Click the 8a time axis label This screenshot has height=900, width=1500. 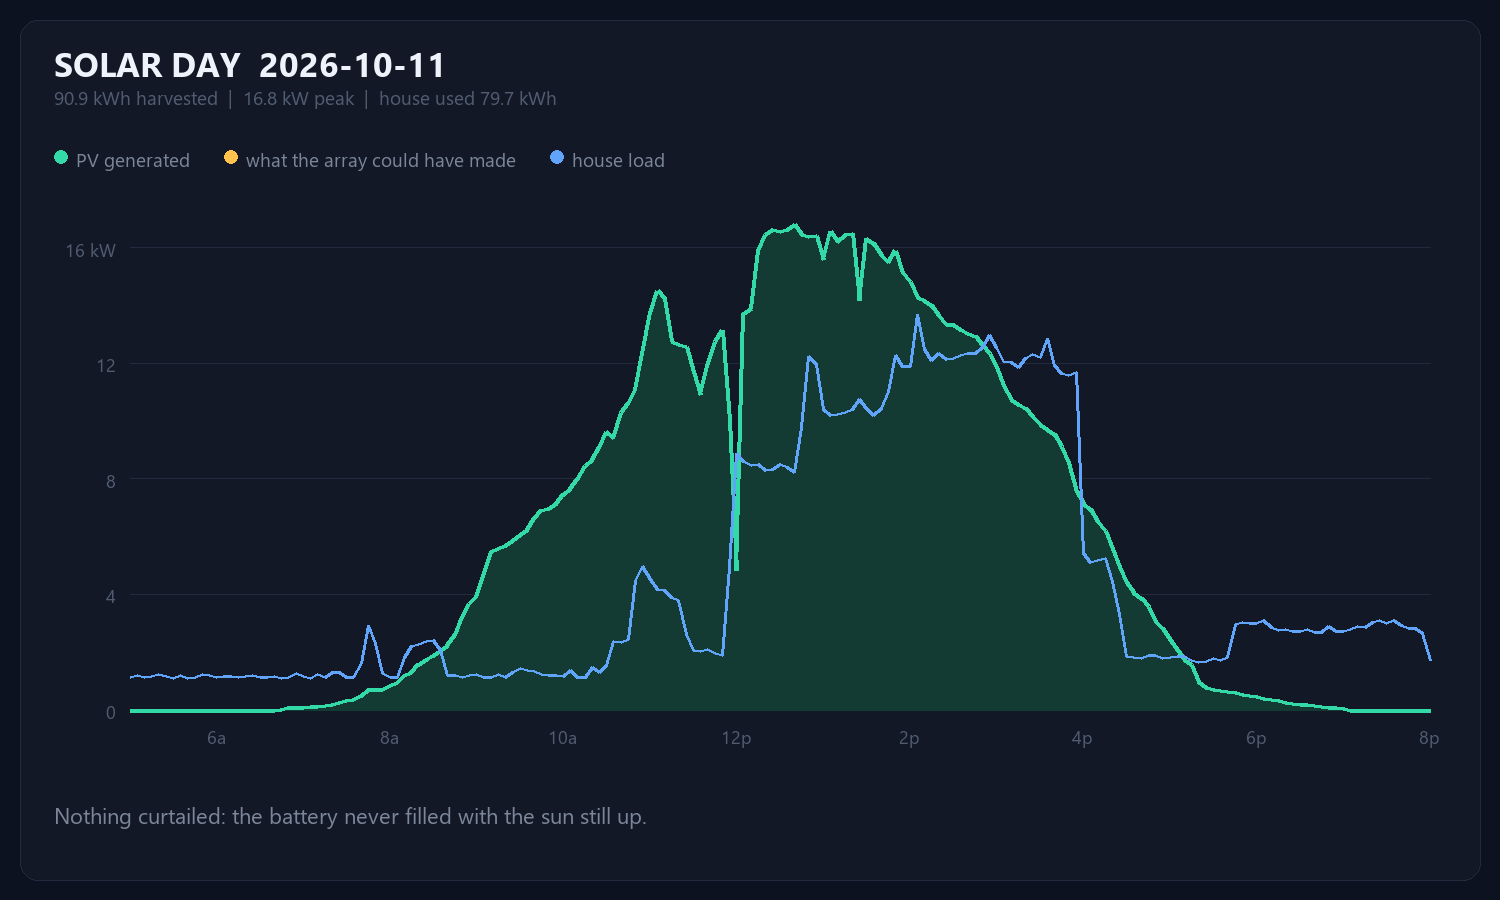[x=389, y=739]
